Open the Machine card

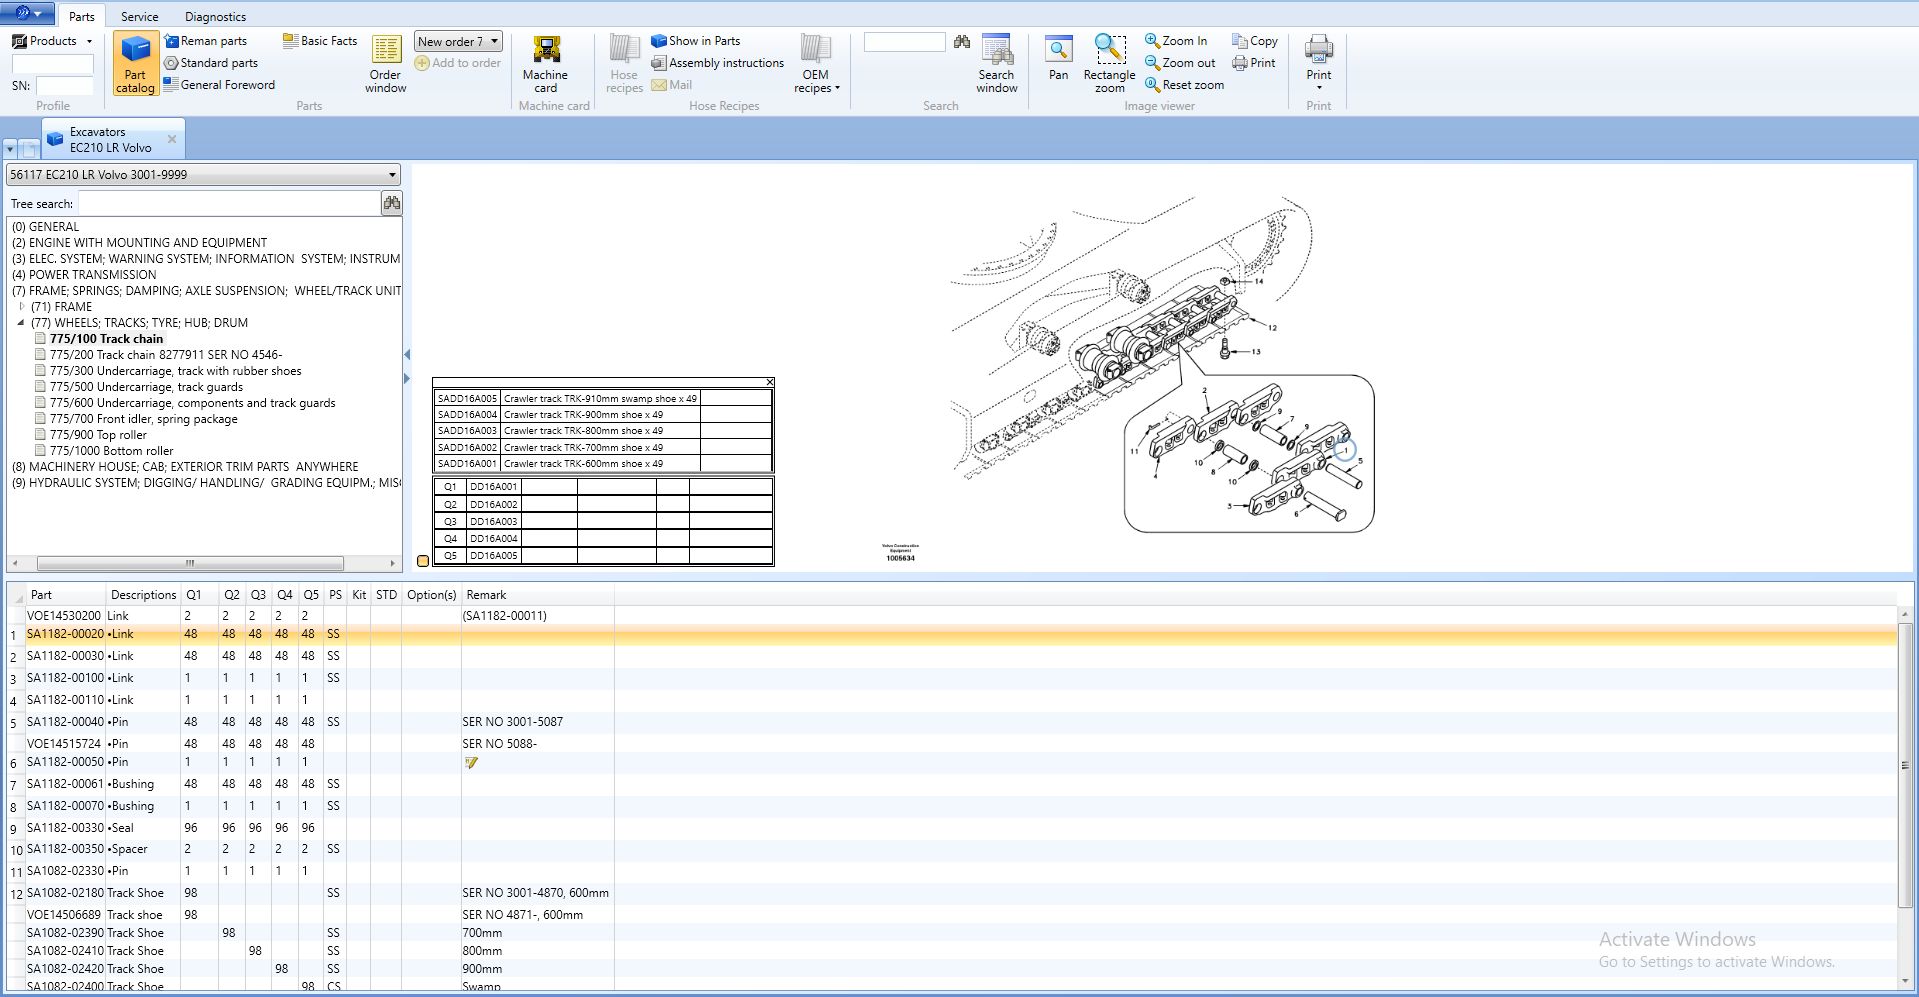[x=545, y=63]
